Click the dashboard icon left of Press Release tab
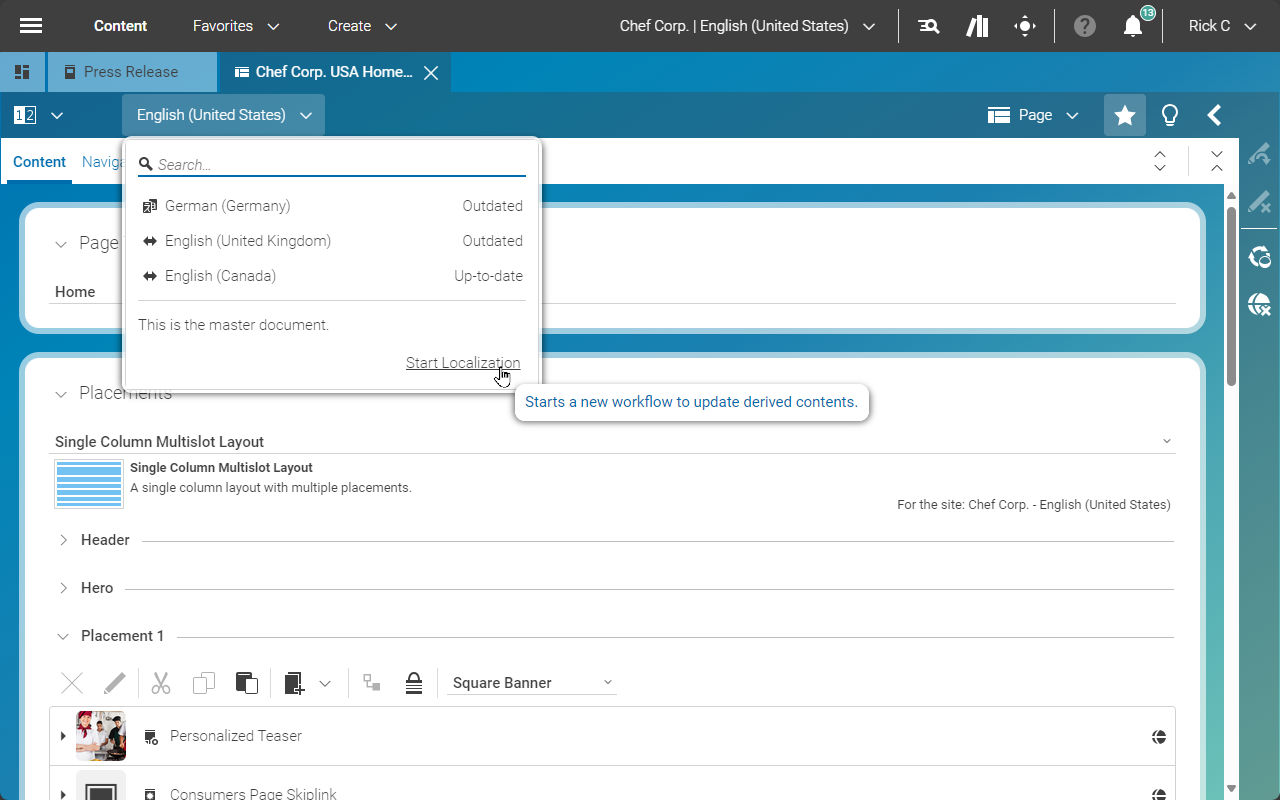 22,71
